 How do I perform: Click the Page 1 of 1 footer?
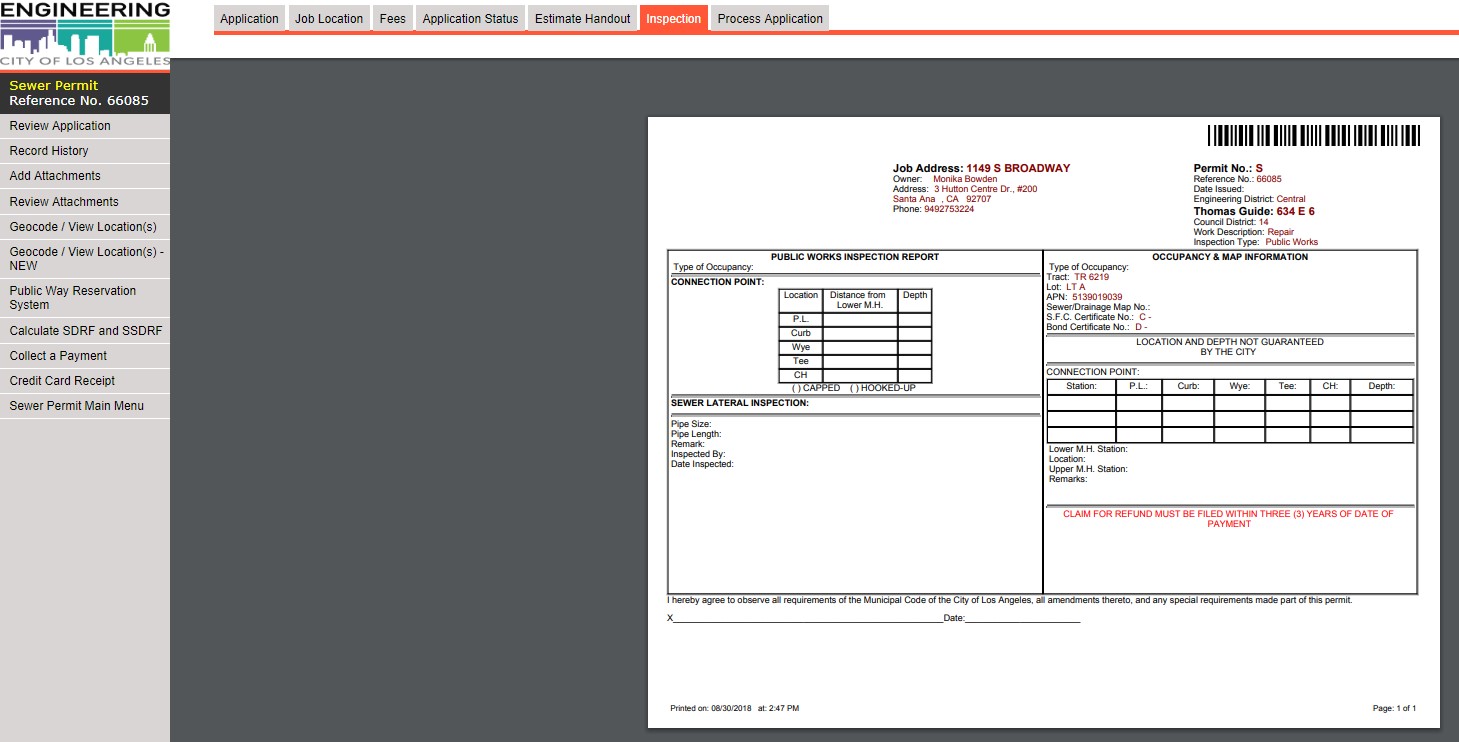pyautogui.click(x=1394, y=708)
